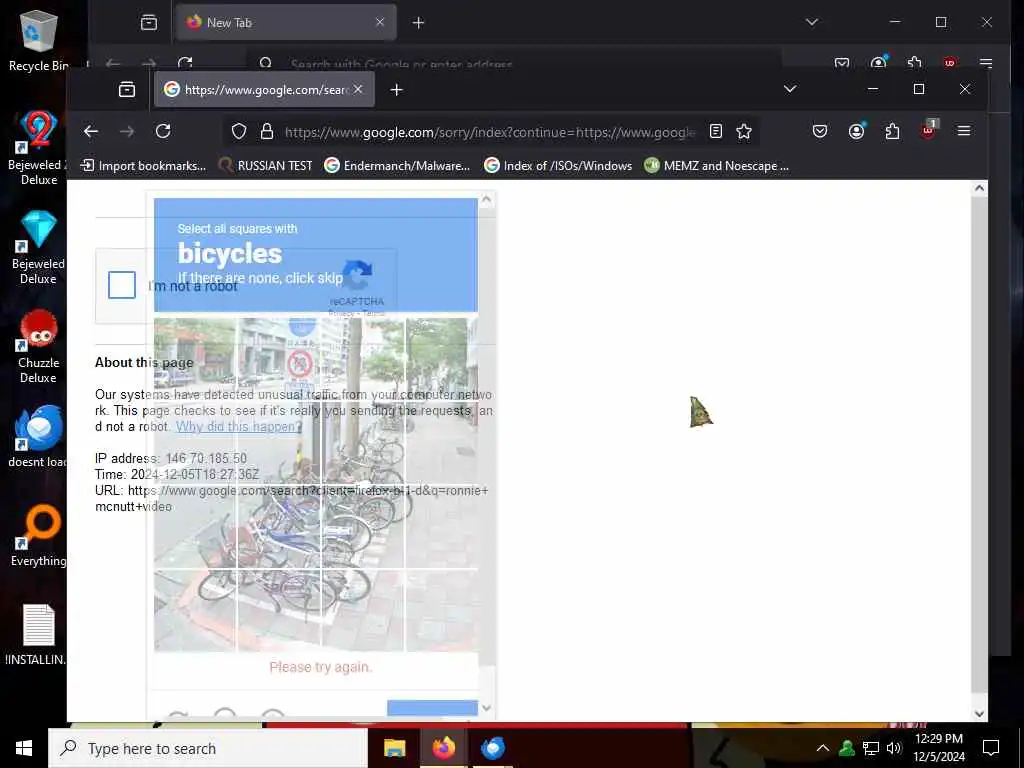
Task: Open the hamburger application menu in front window
Action: 964,131
